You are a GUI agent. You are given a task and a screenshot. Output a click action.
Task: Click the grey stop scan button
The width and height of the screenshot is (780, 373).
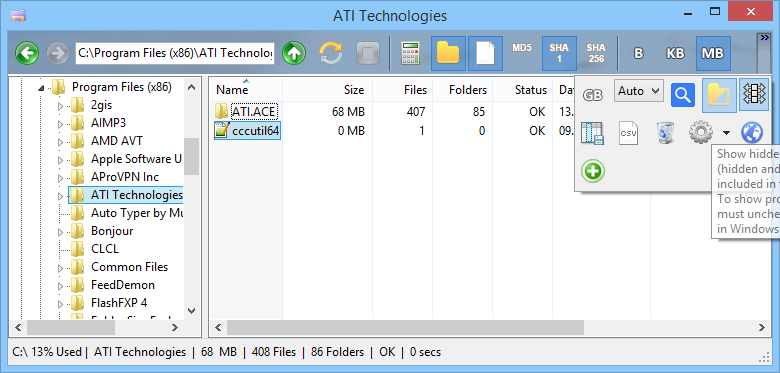[x=368, y=53]
